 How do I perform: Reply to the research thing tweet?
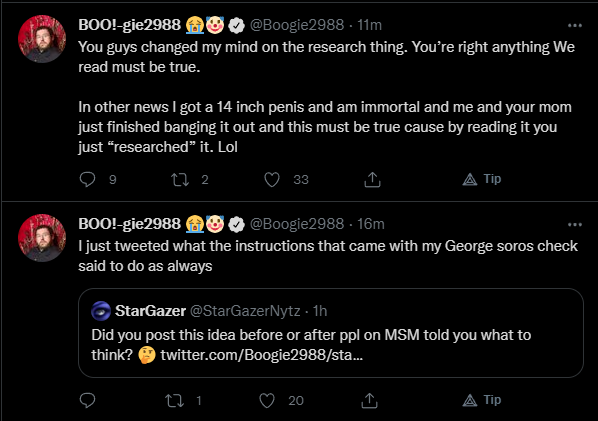[87, 179]
